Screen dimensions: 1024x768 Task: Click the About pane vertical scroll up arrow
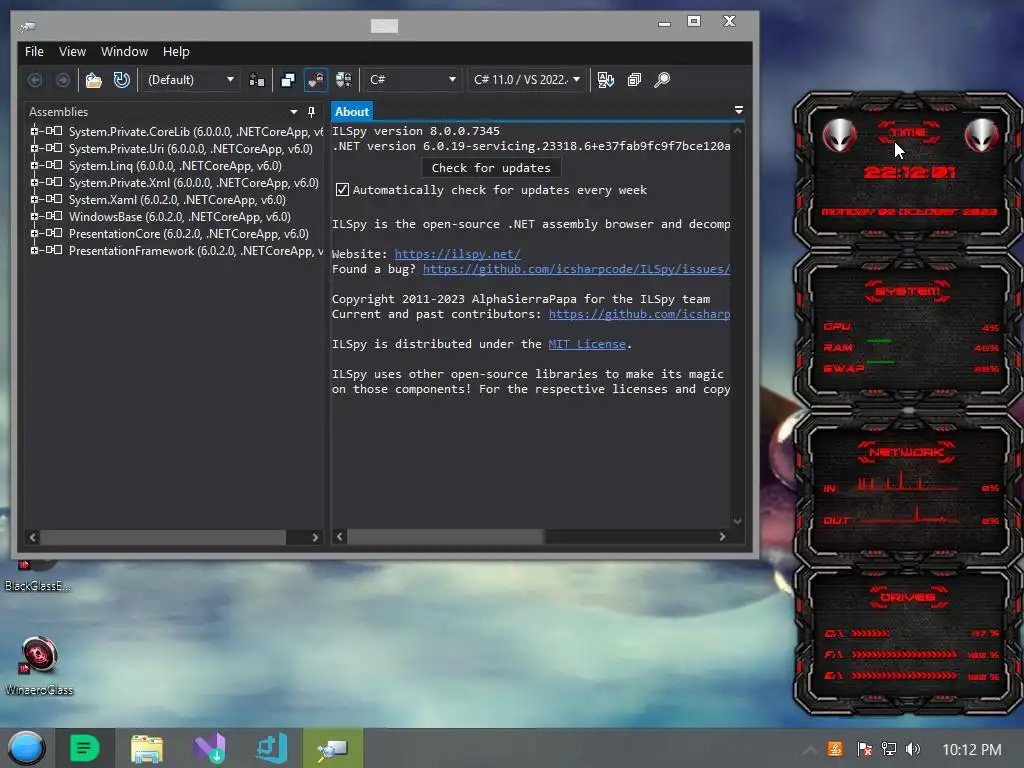[x=737, y=131]
